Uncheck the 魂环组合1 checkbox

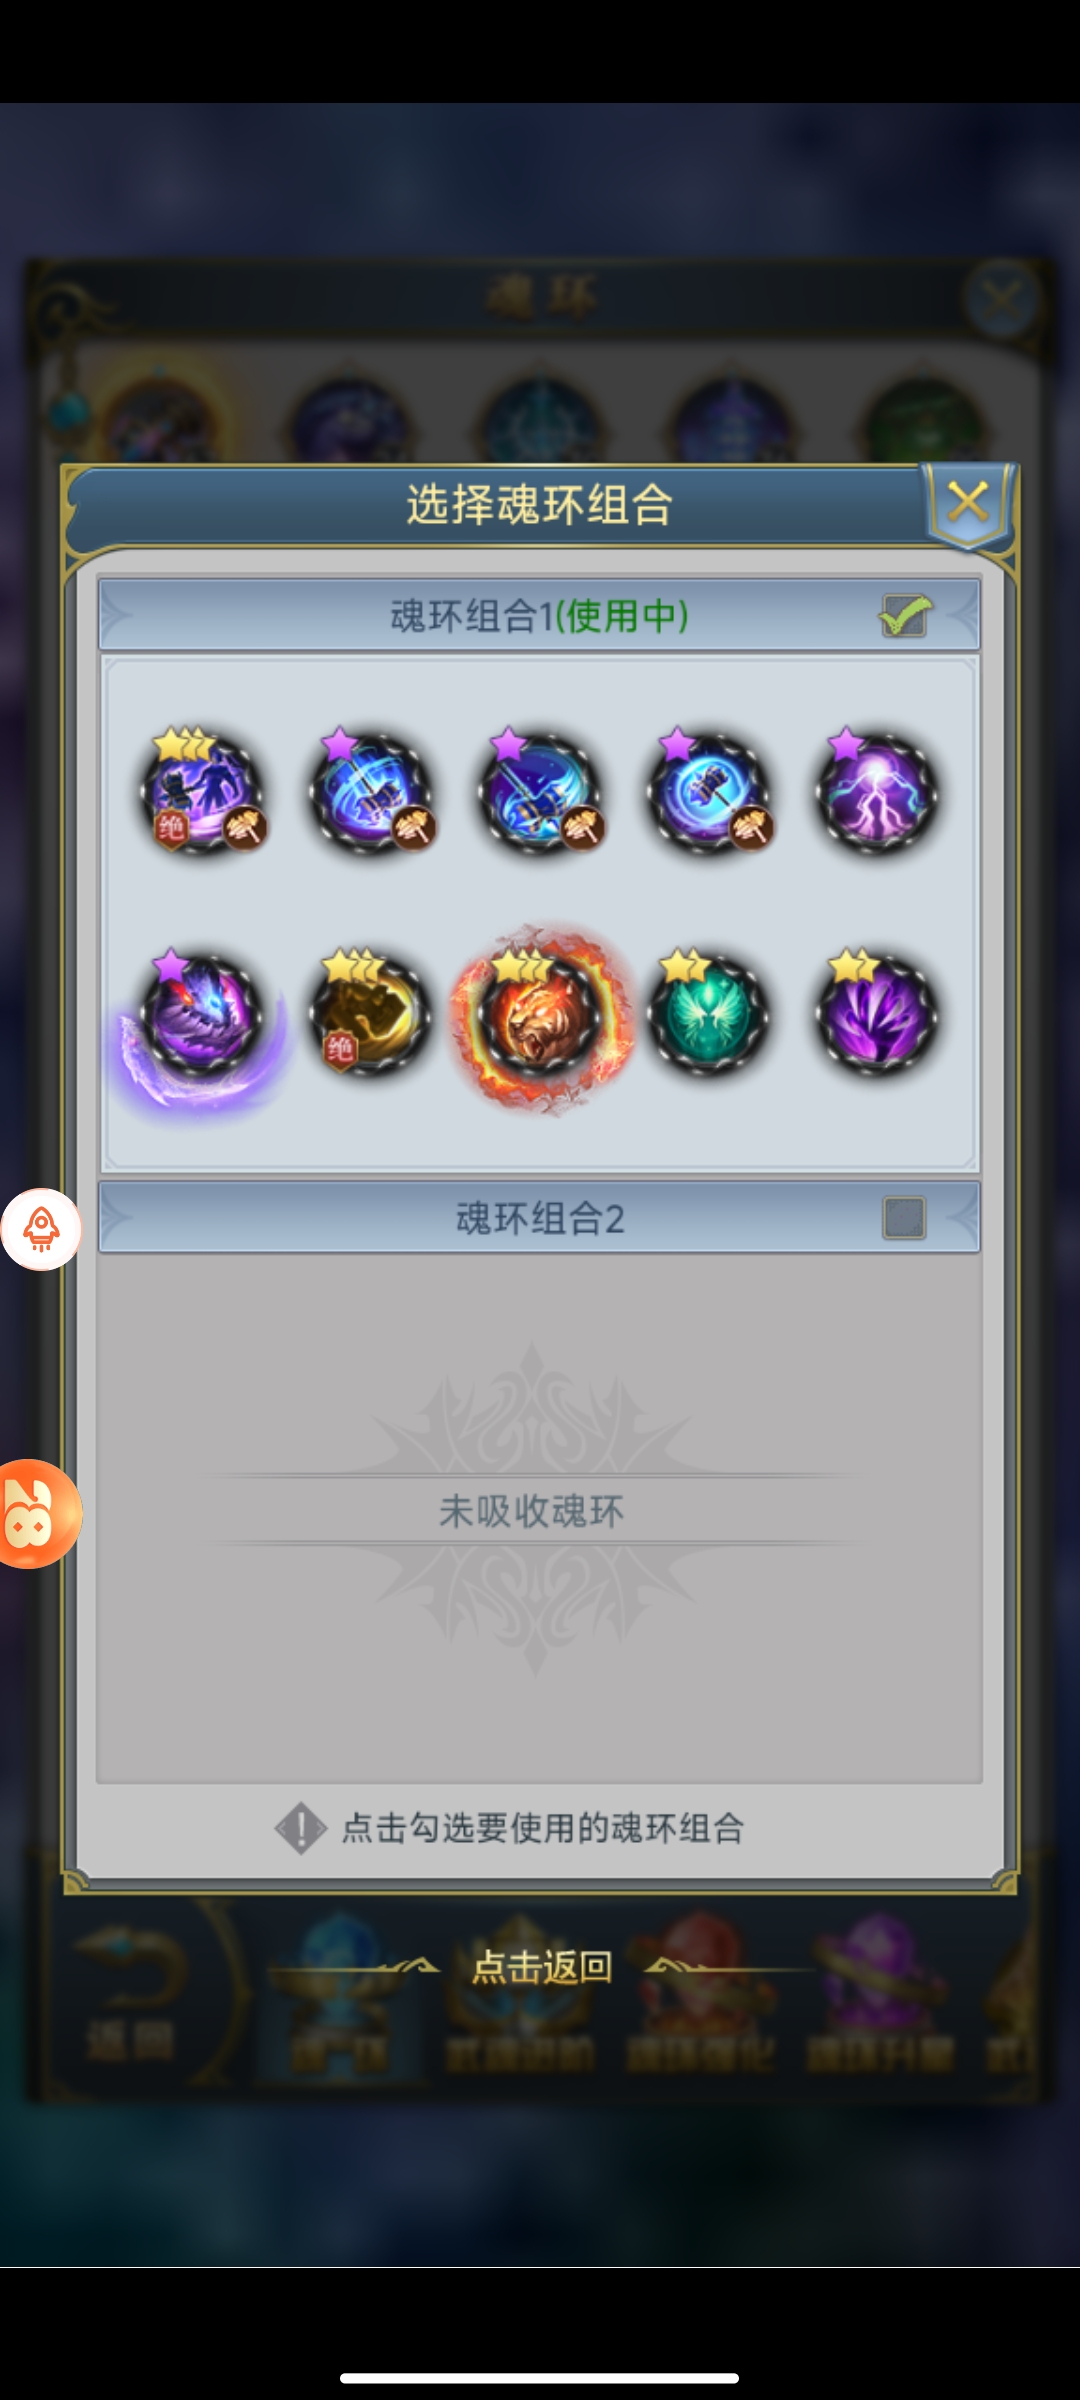click(905, 615)
